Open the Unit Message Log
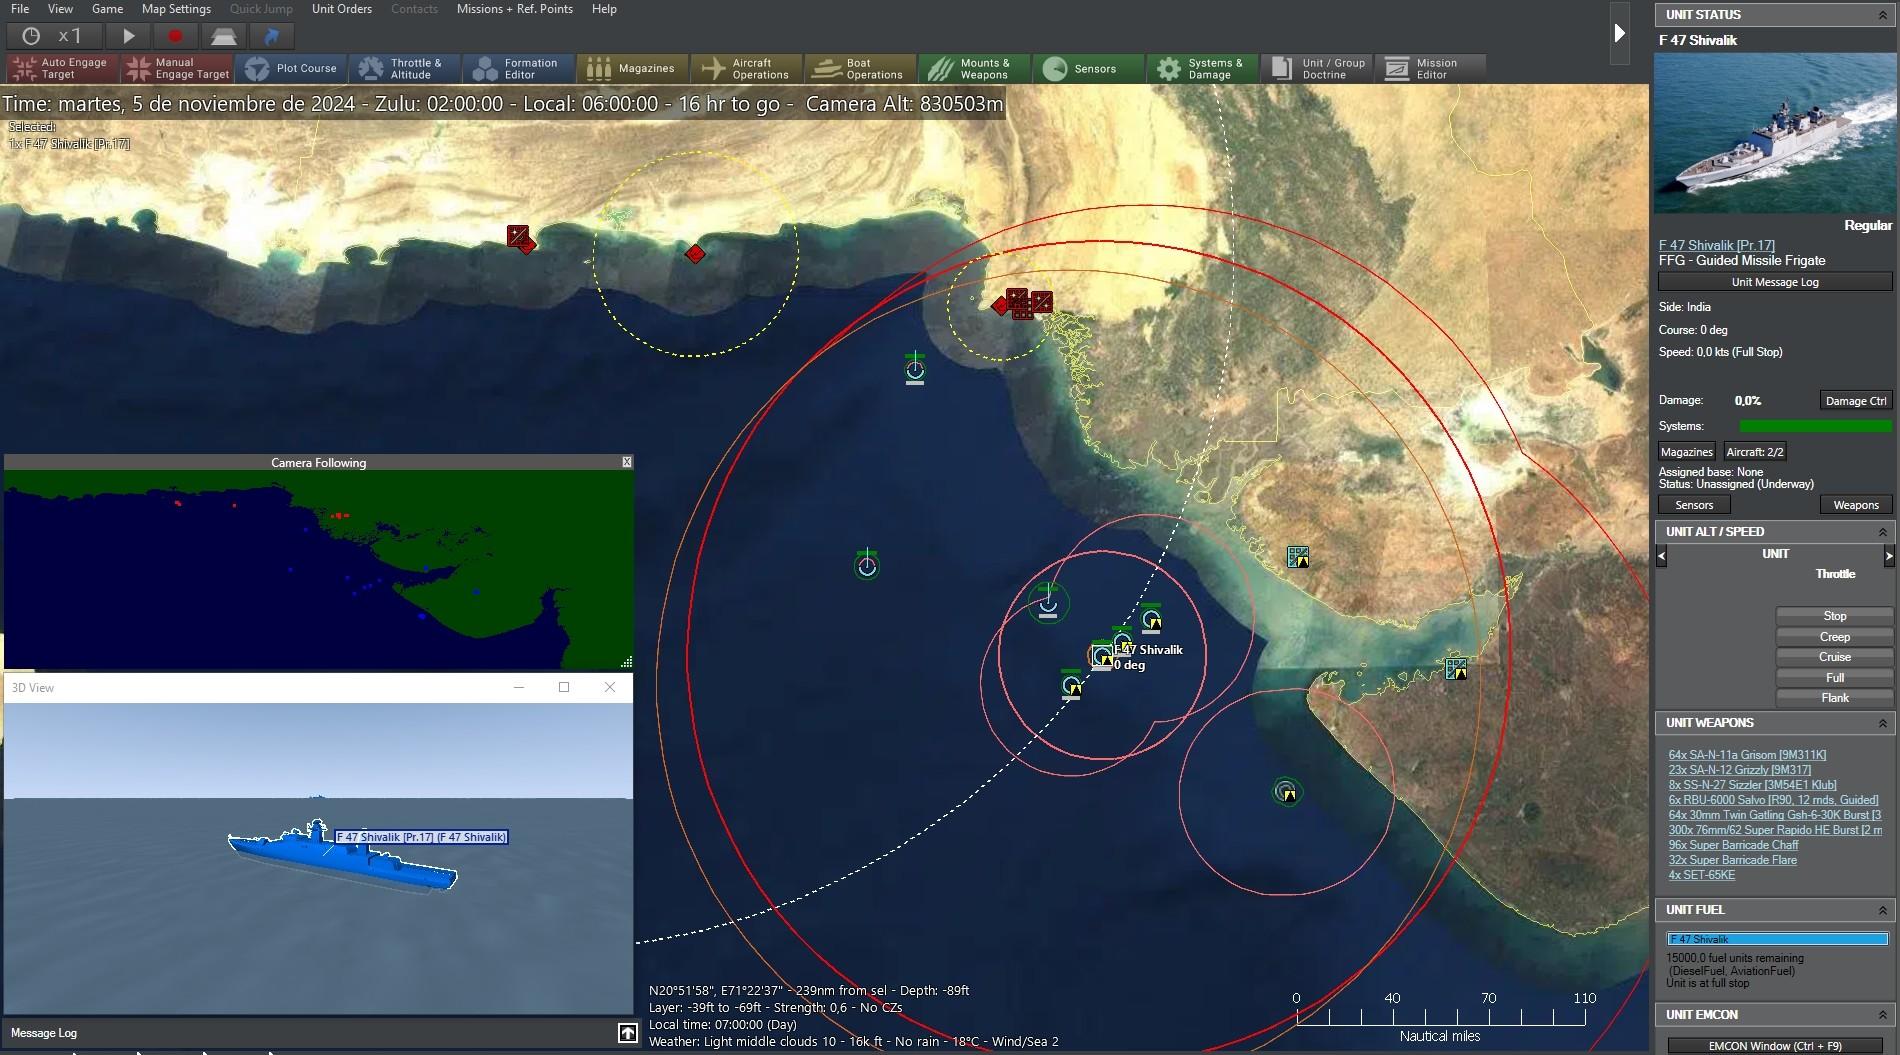 pyautogui.click(x=1775, y=281)
